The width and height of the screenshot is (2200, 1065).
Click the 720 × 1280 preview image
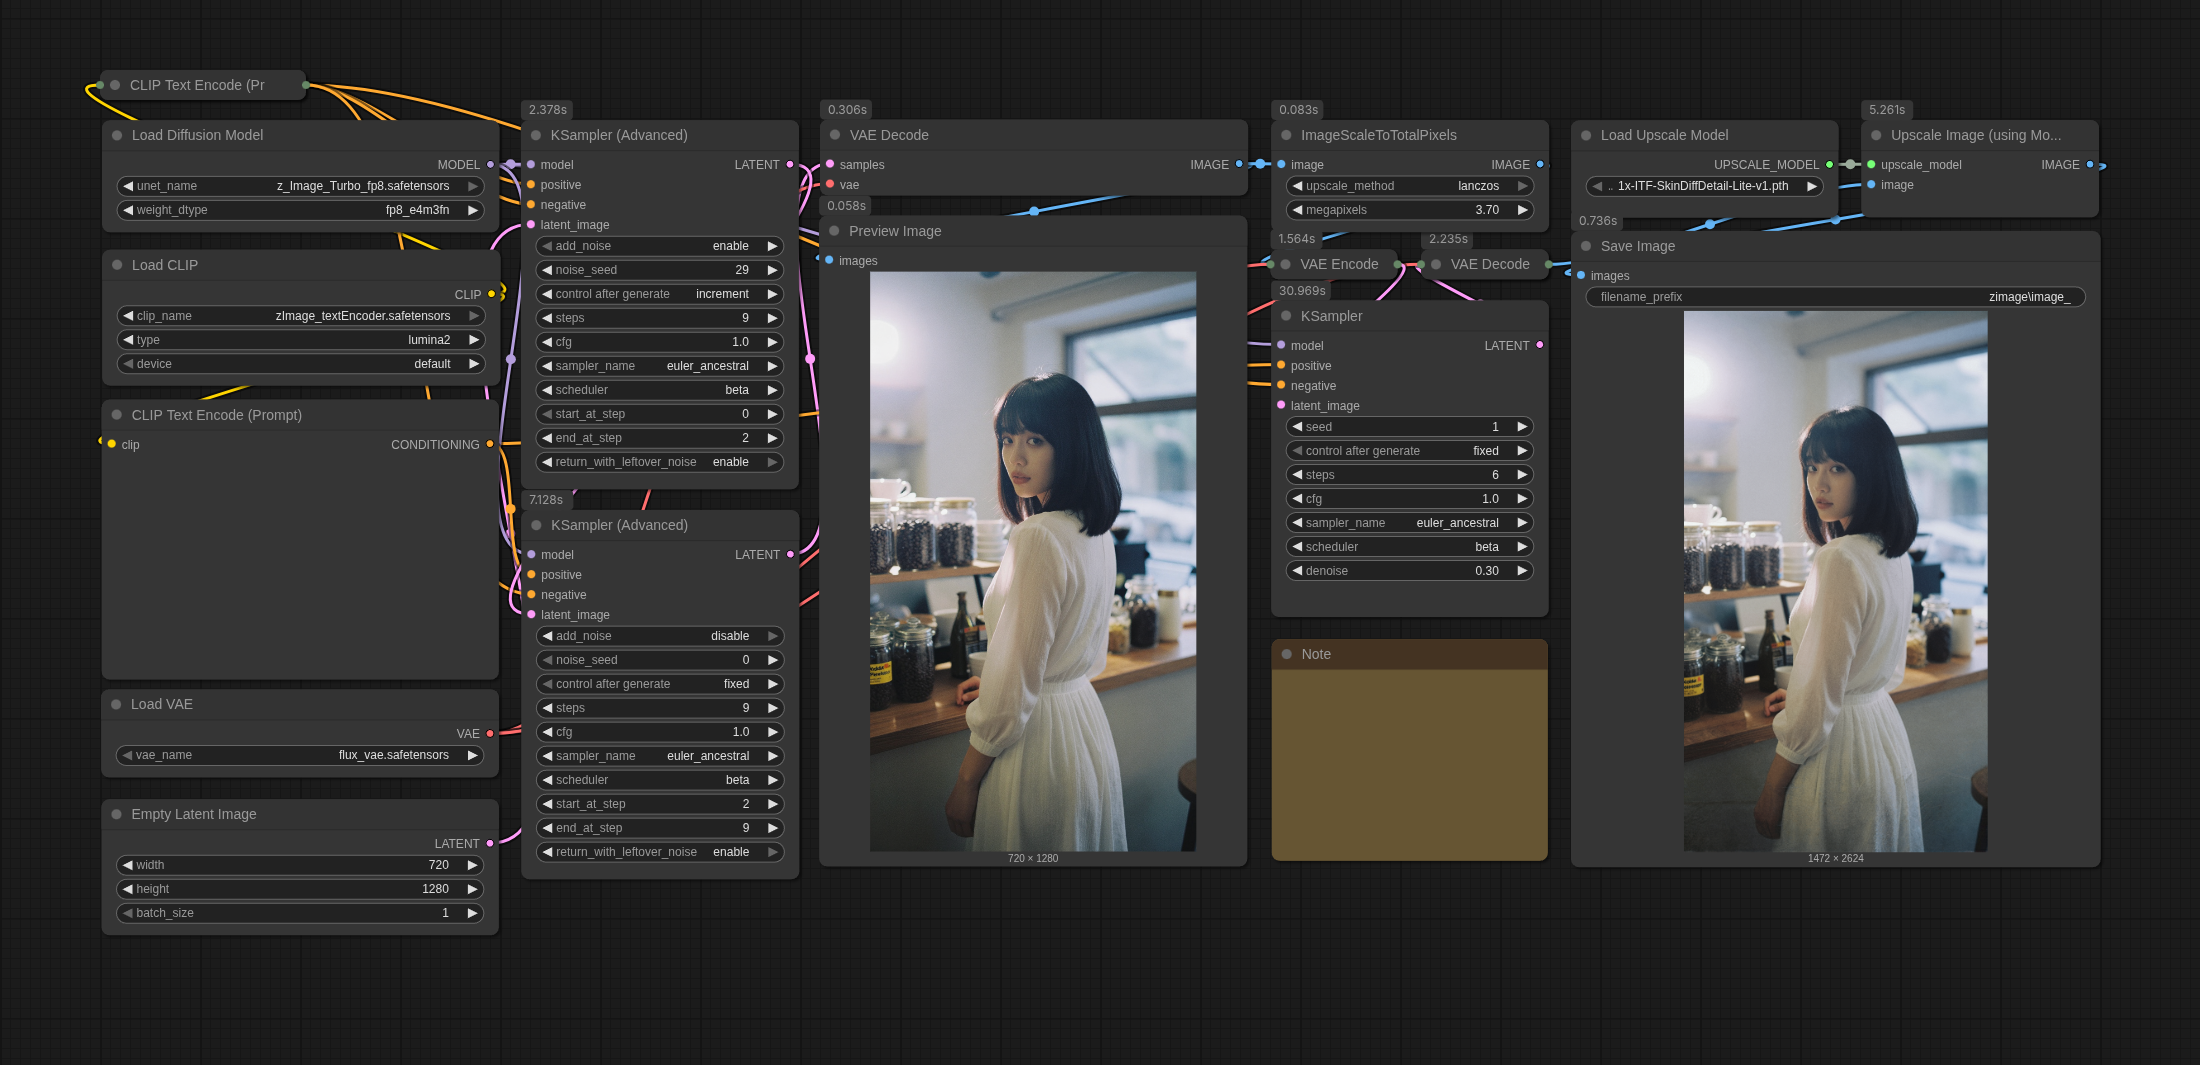(x=1032, y=561)
